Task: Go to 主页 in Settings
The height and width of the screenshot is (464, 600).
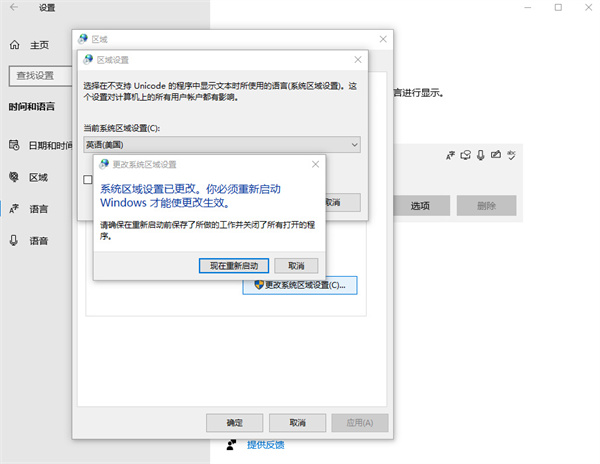Action: coord(39,45)
